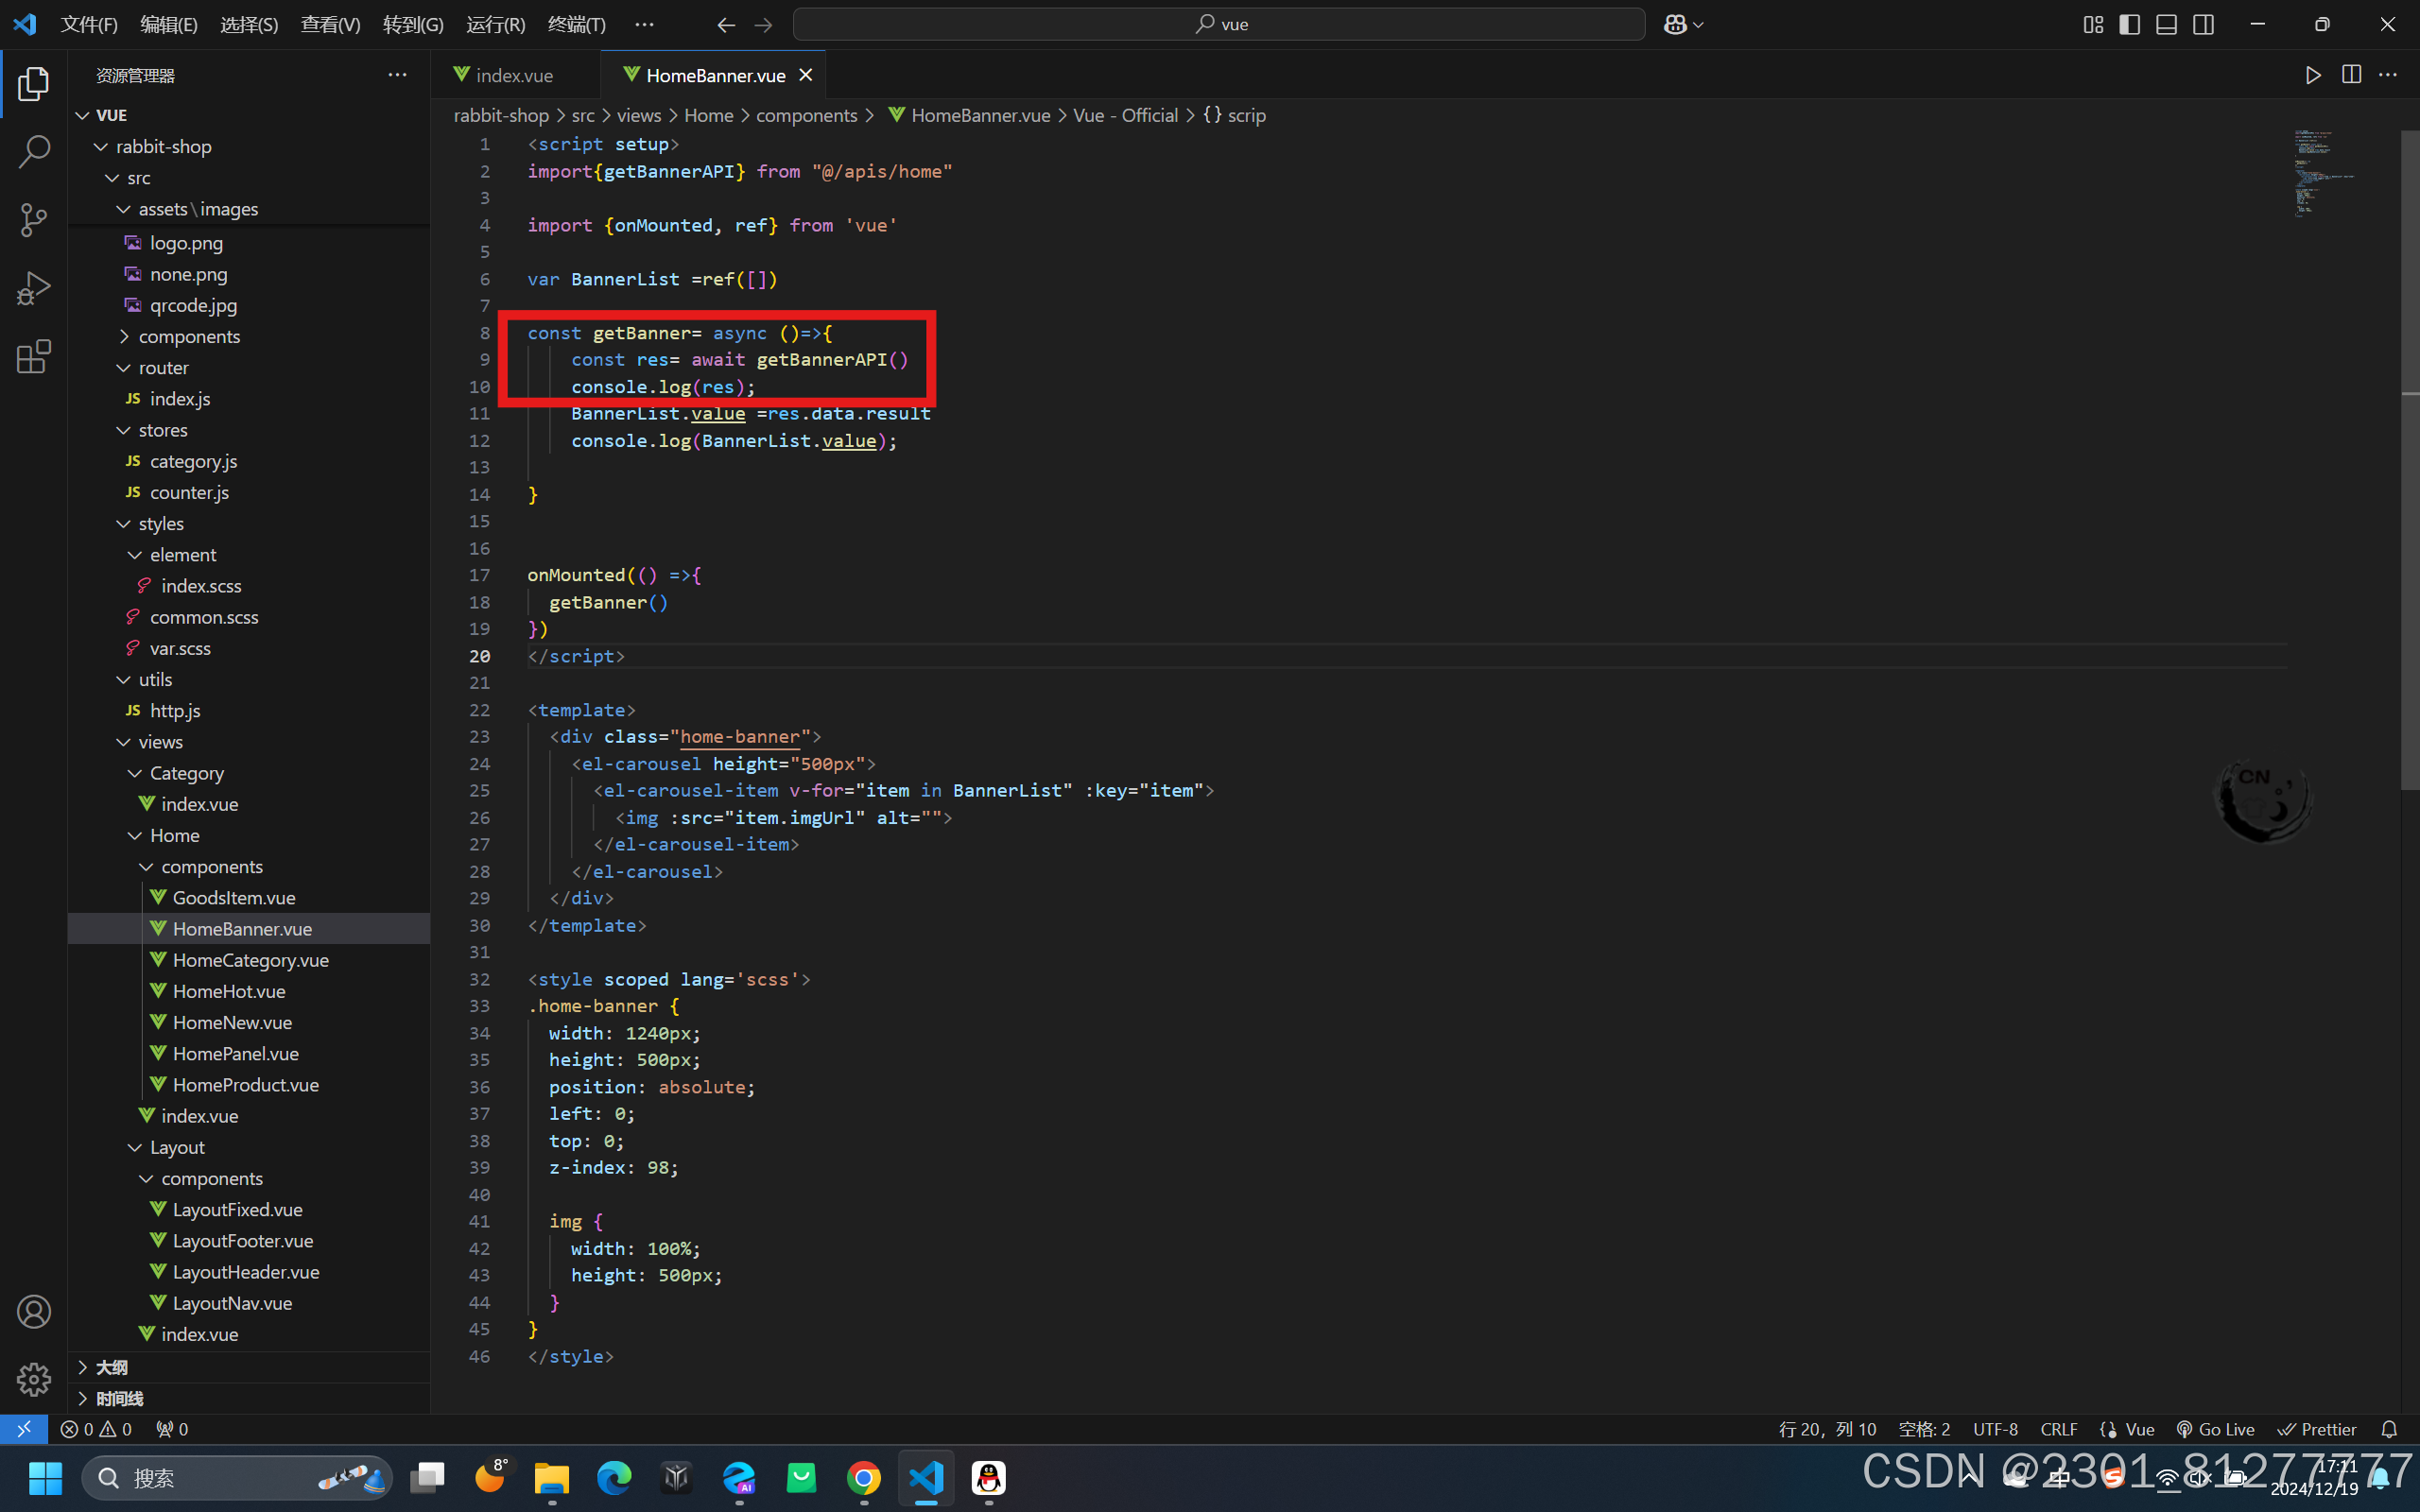Open Explorer panel more actions menu
Image resolution: width=2420 pixels, height=1512 pixels.
(x=397, y=75)
